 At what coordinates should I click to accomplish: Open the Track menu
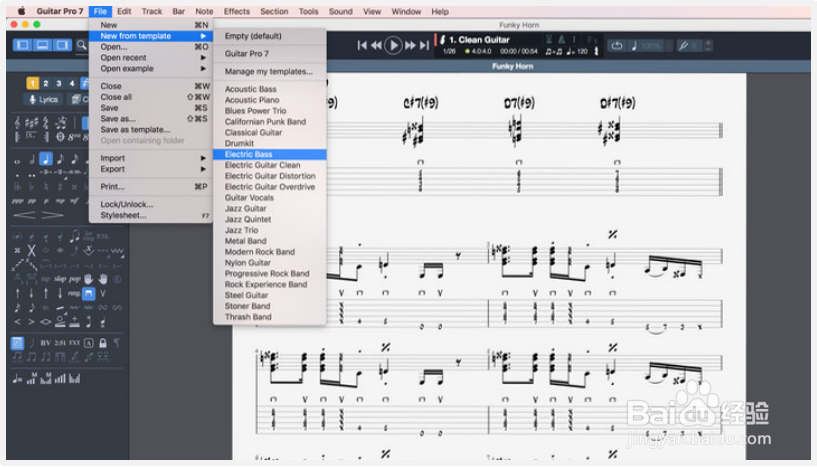point(152,11)
